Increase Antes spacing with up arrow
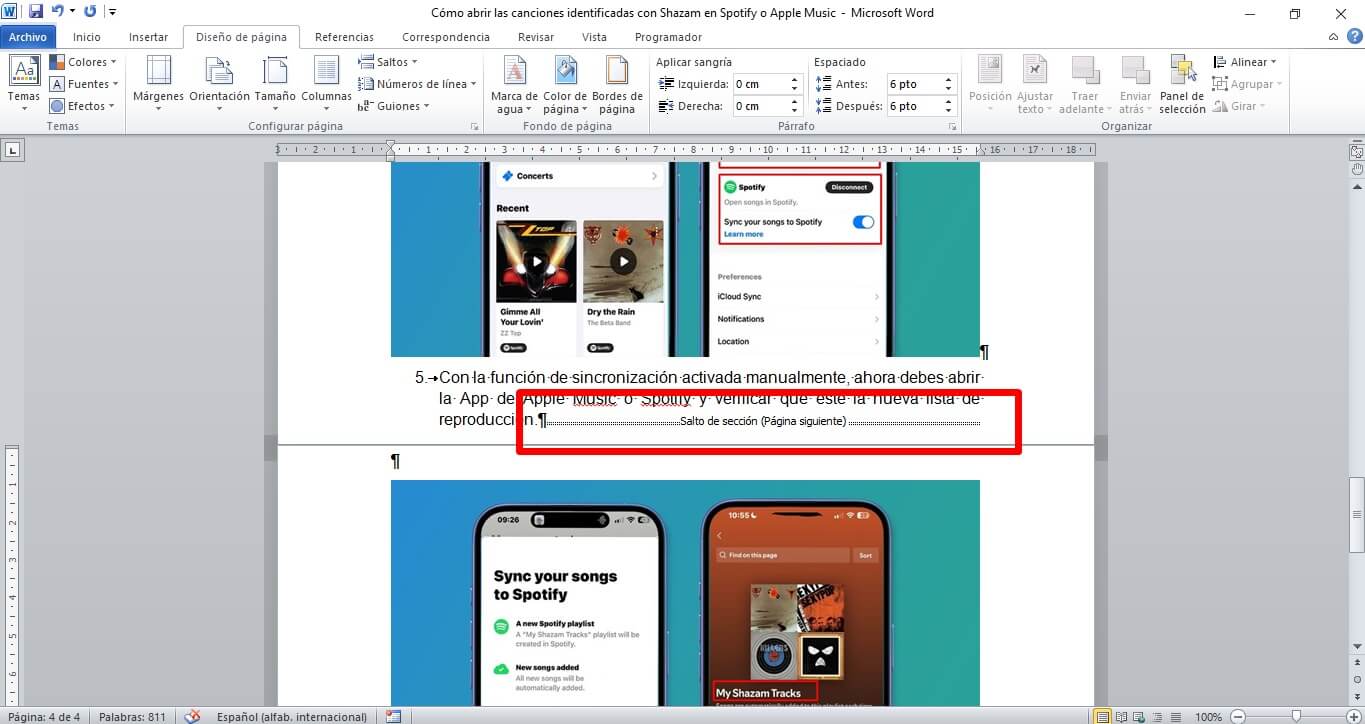 point(950,80)
